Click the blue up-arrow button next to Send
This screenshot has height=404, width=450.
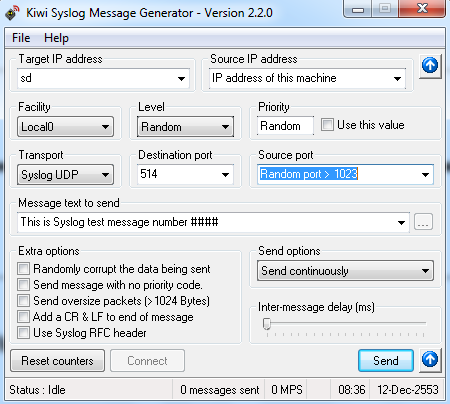(430, 360)
